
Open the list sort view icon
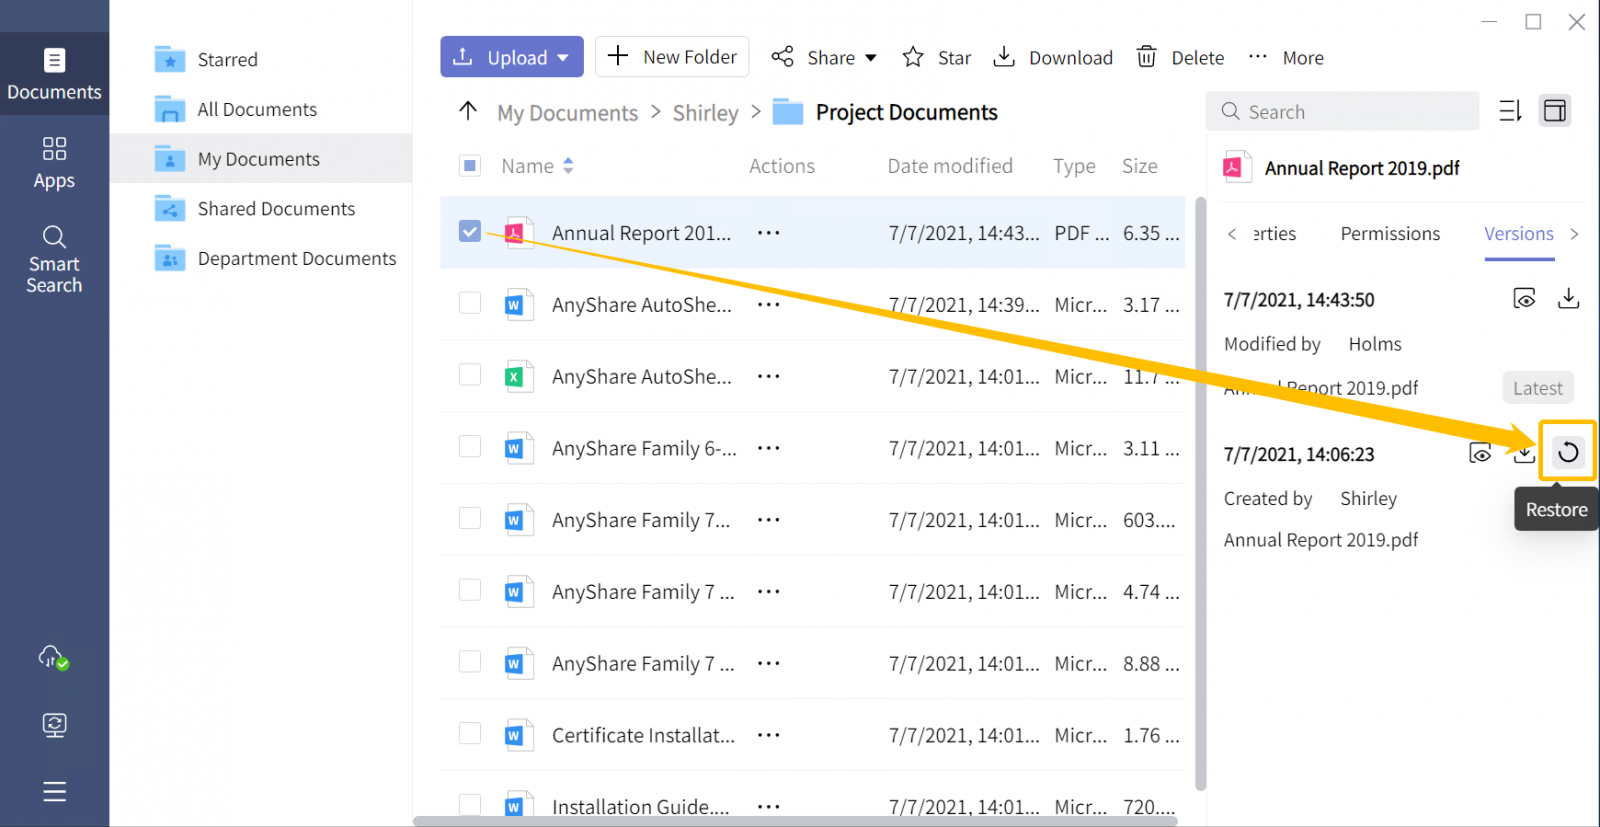[1510, 111]
